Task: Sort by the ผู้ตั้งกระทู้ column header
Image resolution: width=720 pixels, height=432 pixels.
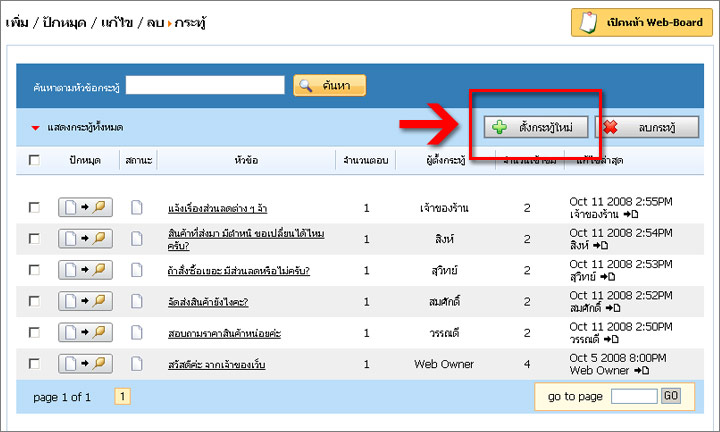Action: [443, 160]
